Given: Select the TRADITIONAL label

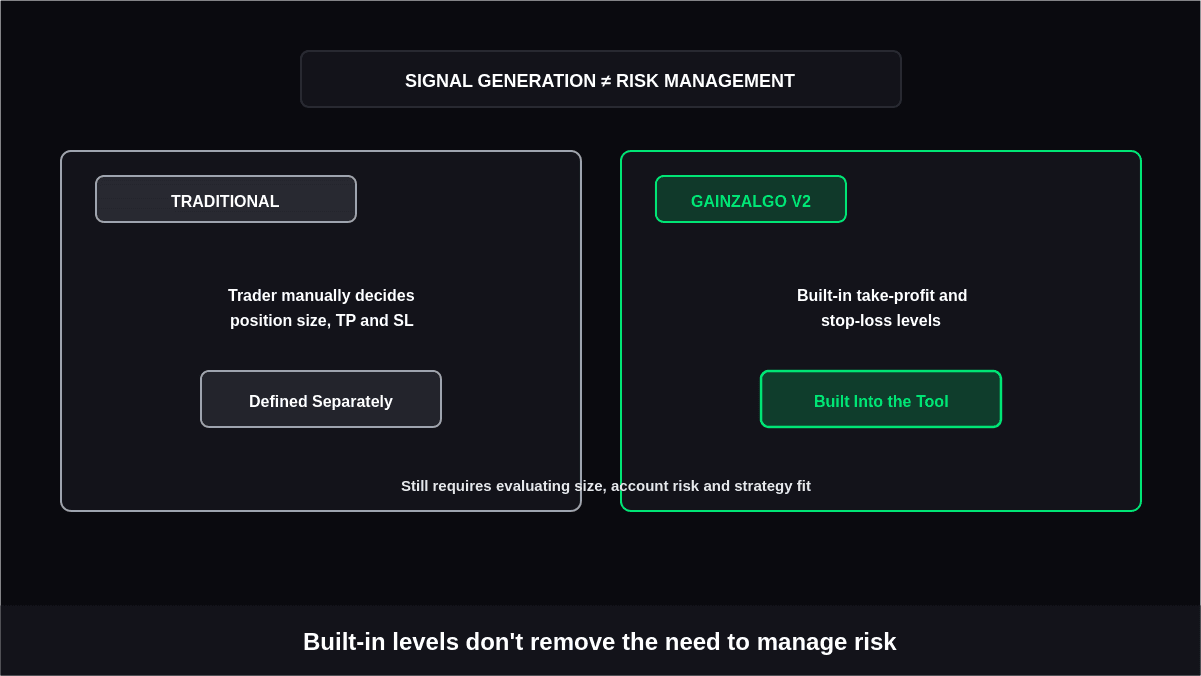Looking at the screenshot, I should click(x=226, y=200).
